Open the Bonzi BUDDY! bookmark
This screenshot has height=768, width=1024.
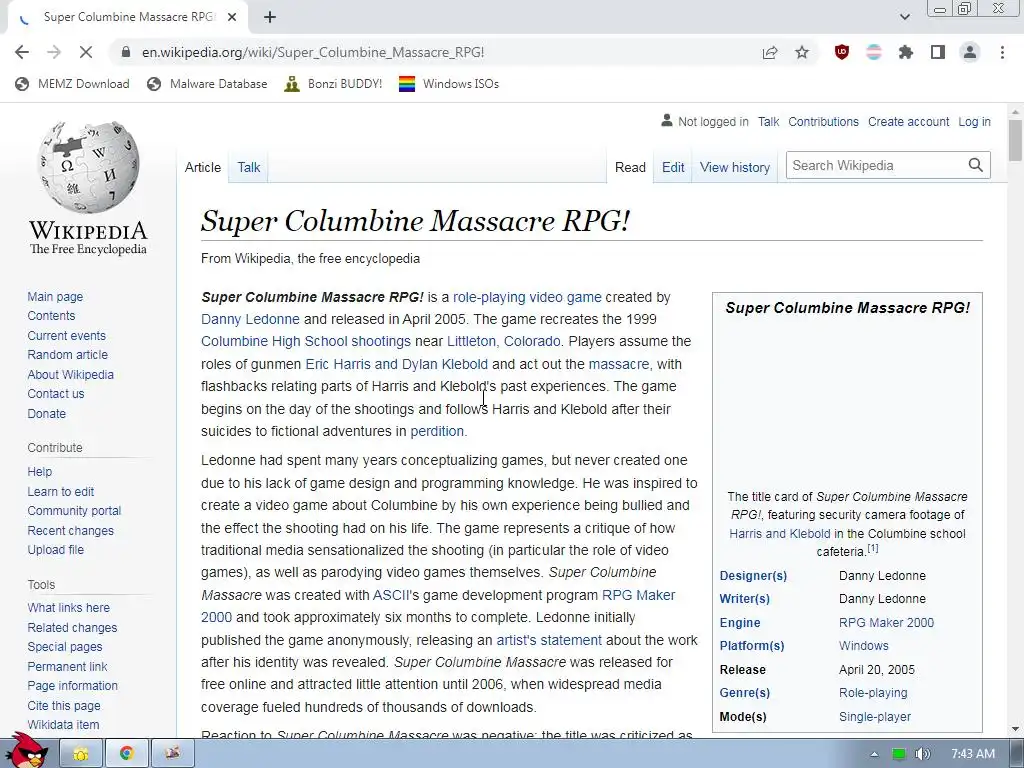[333, 84]
